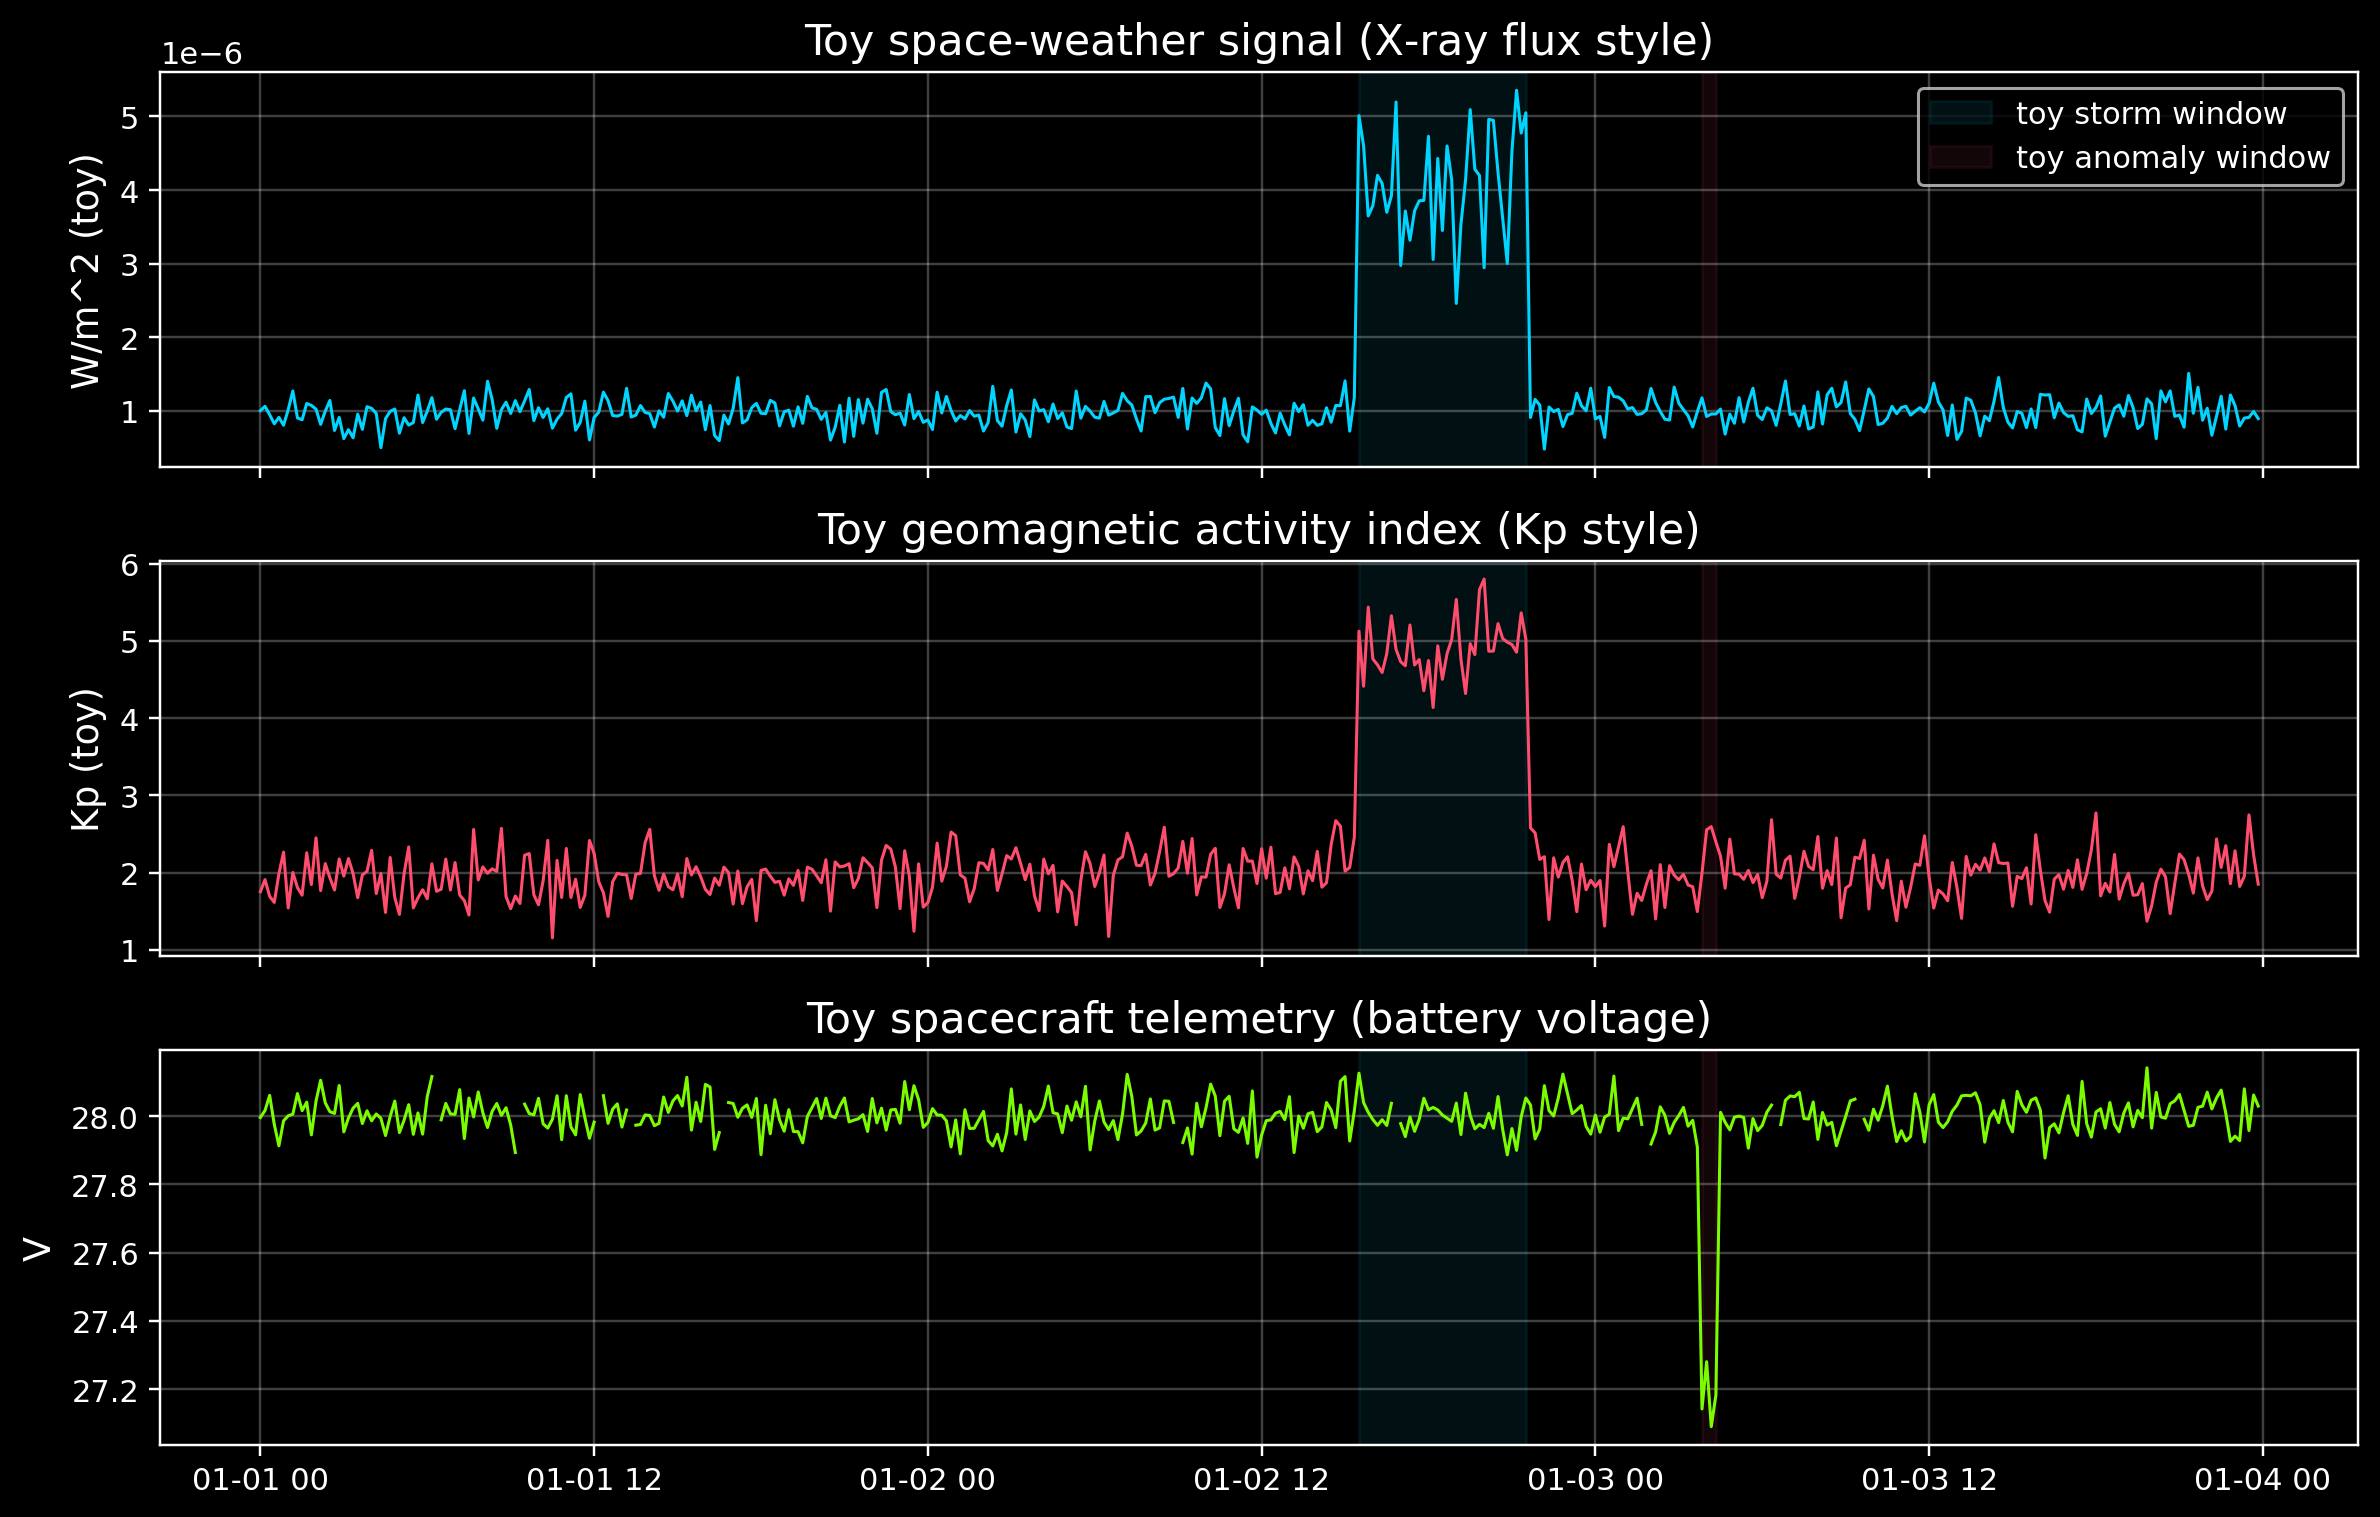Click the 01-01 00 x-axis tick label
The image size is (2380, 1517).
click(260, 1479)
